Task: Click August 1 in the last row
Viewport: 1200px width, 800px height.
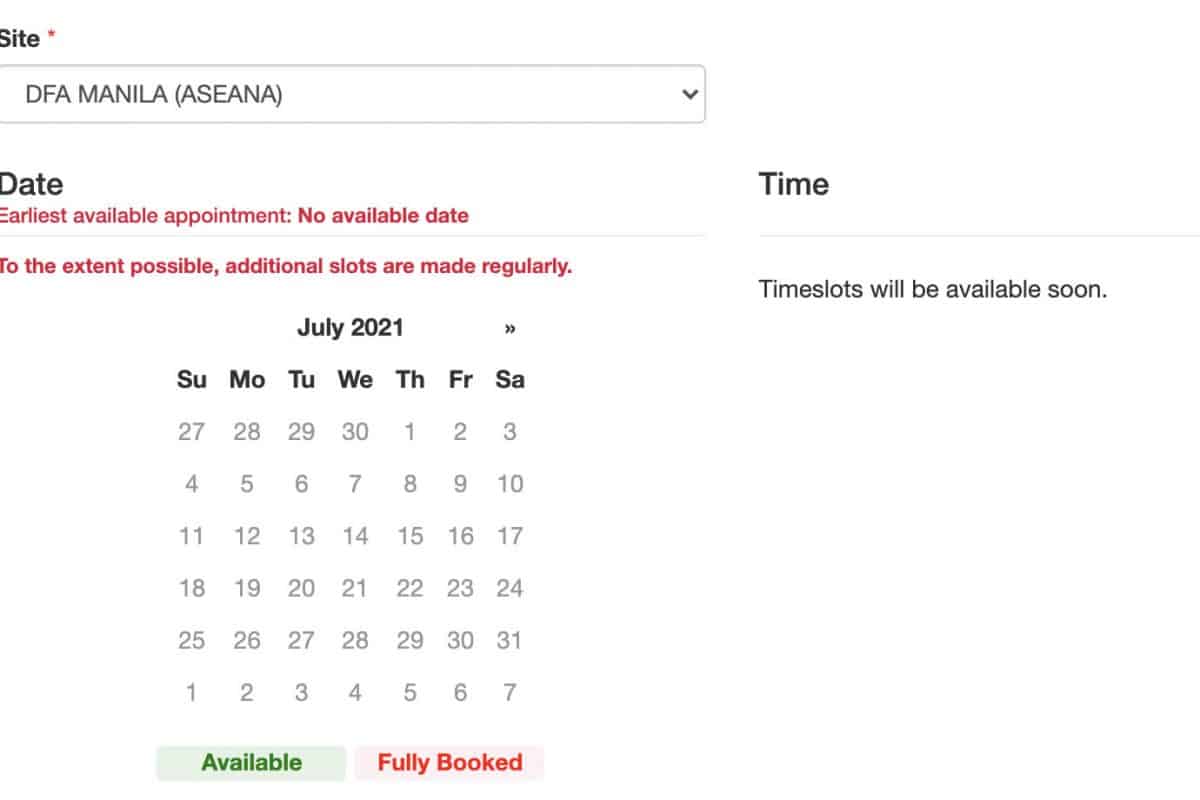Action: 191,692
